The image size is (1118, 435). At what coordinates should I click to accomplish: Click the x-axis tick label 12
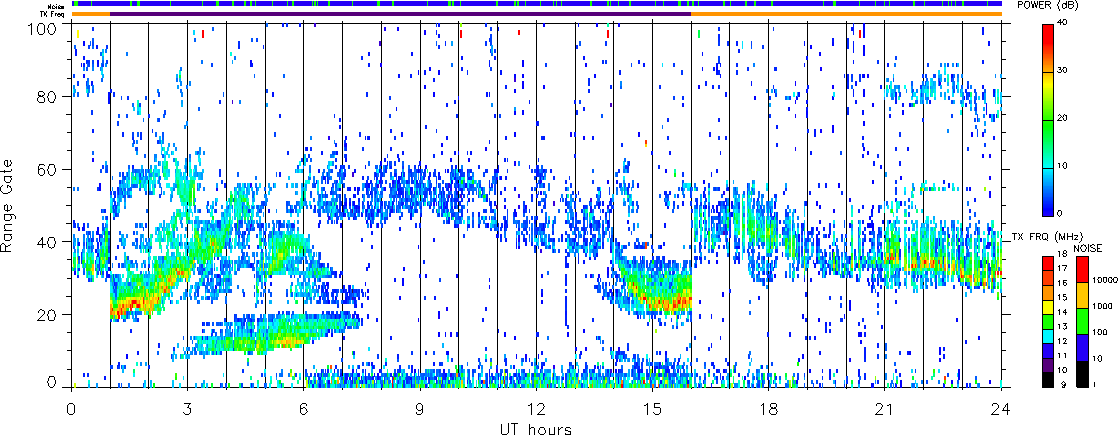(x=536, y=410)
